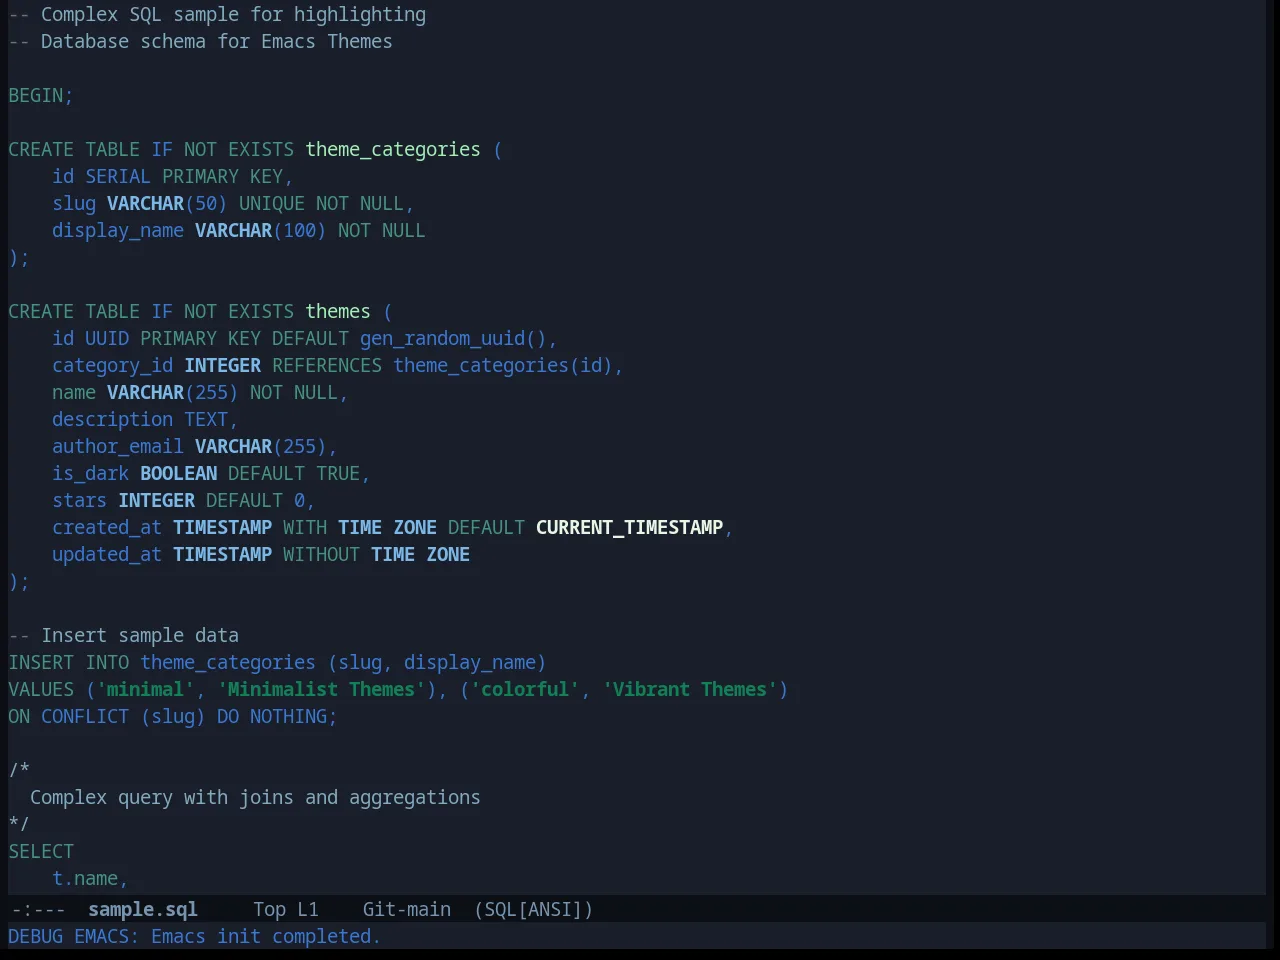Viewport: 1280px width, 960px height.
Task: Click the 'colorful' string literal
Action: (x=525, y=689)
